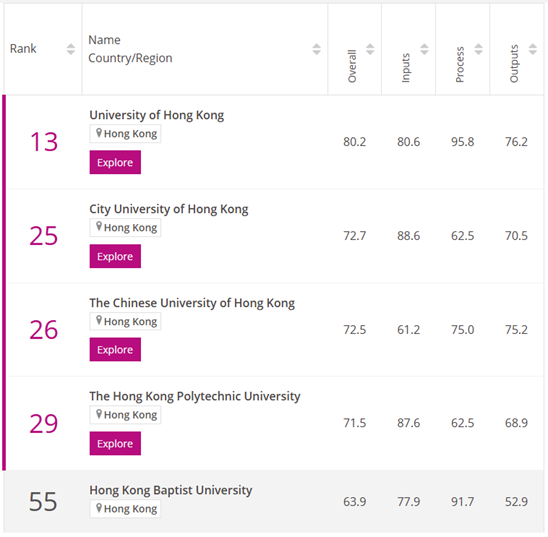Click inputs score 88.6
548x537 pixels.
pos(408,236)
